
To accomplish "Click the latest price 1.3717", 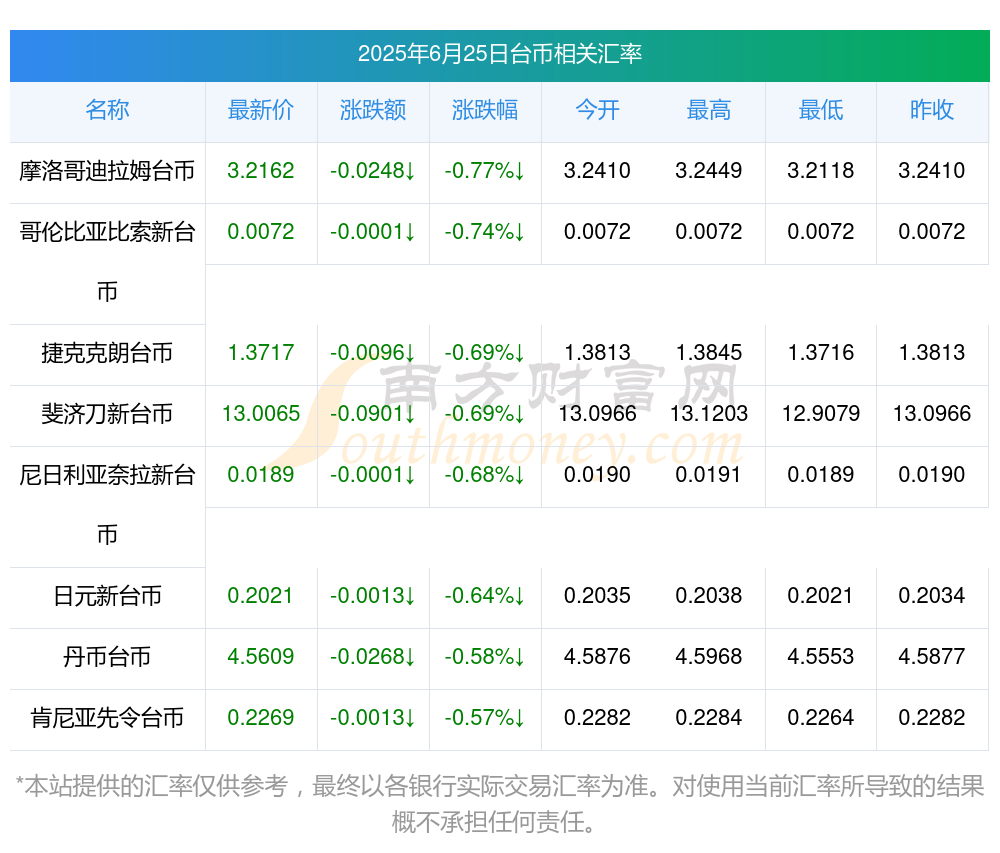I will pyautogui.click(x=261, y=353).
